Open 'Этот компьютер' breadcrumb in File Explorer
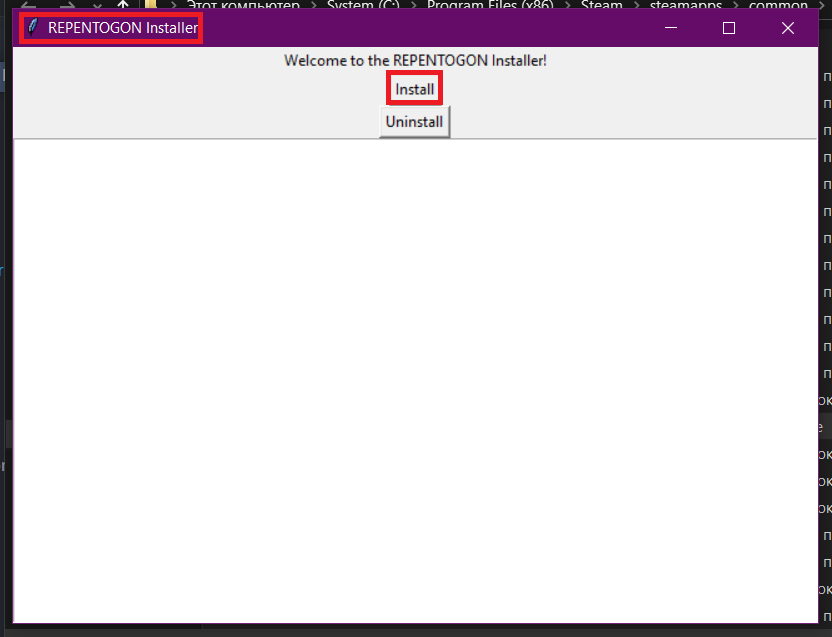 click(243, 5)
